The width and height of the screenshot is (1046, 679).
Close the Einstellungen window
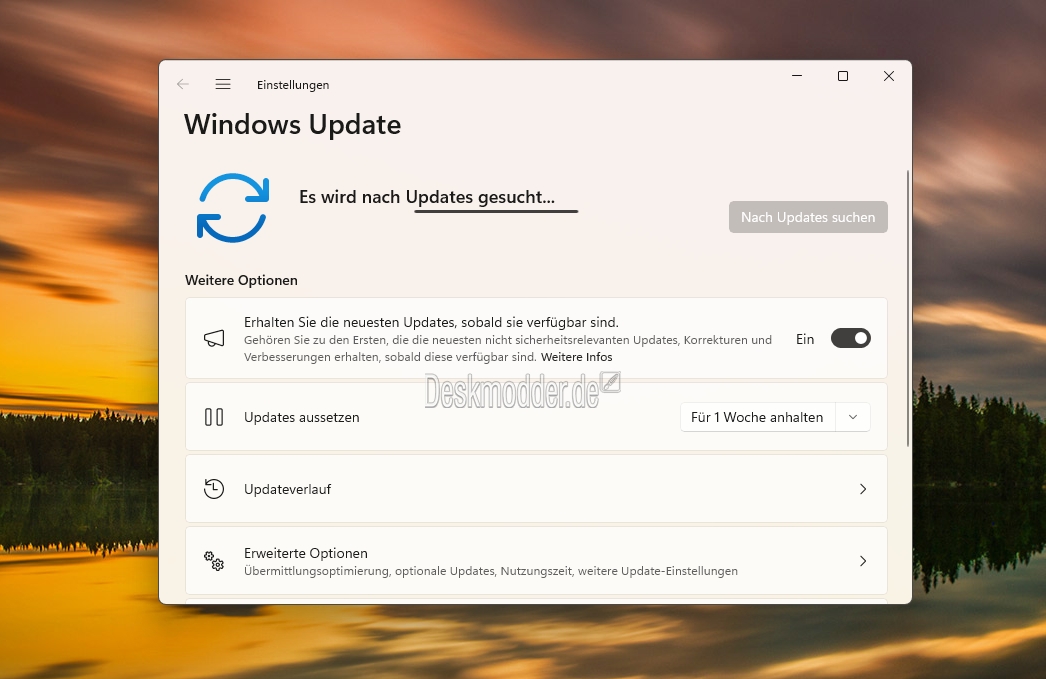pyautogui.click(x=889, y=76)
